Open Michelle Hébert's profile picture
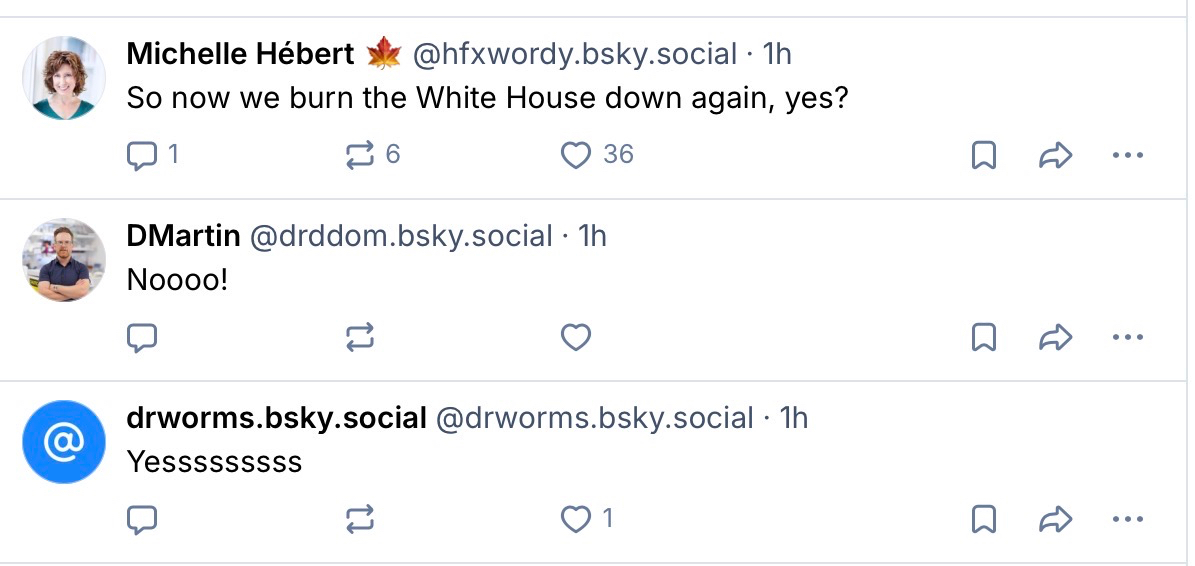 pyautogui.click(x=64, y=78)
